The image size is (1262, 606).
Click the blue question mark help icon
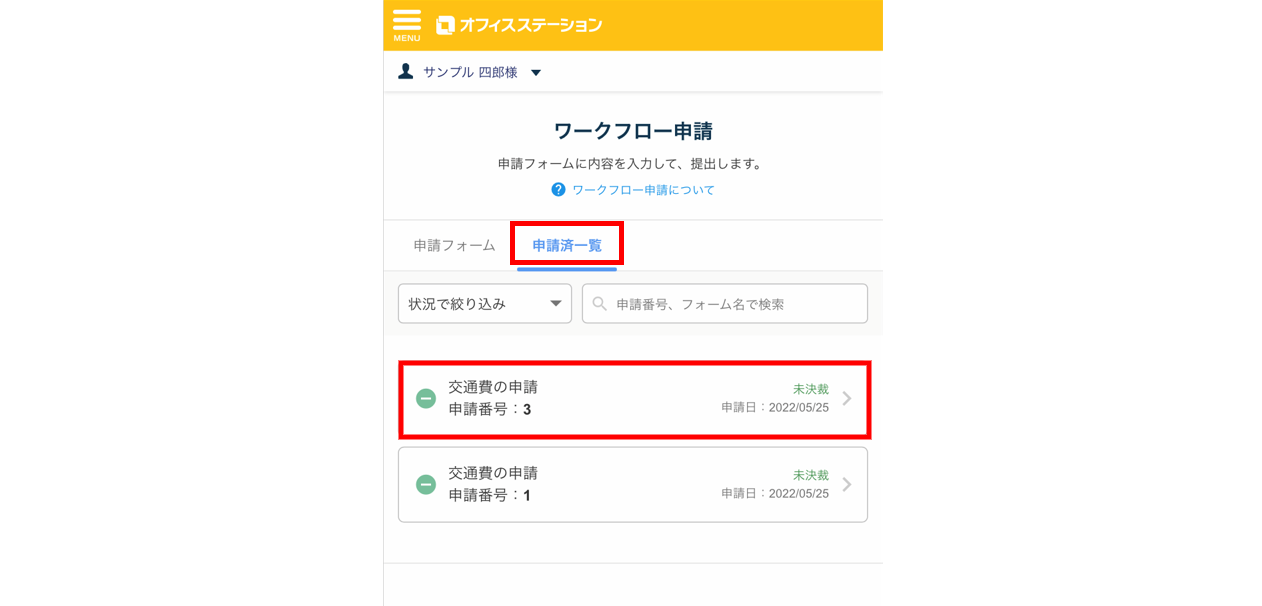click(558, 189)
